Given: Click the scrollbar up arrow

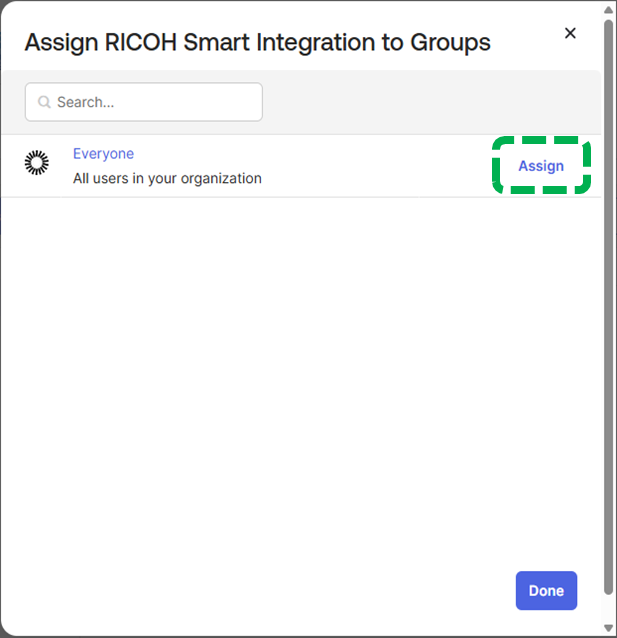Looking at the screenshot, I should coord(609,9).
